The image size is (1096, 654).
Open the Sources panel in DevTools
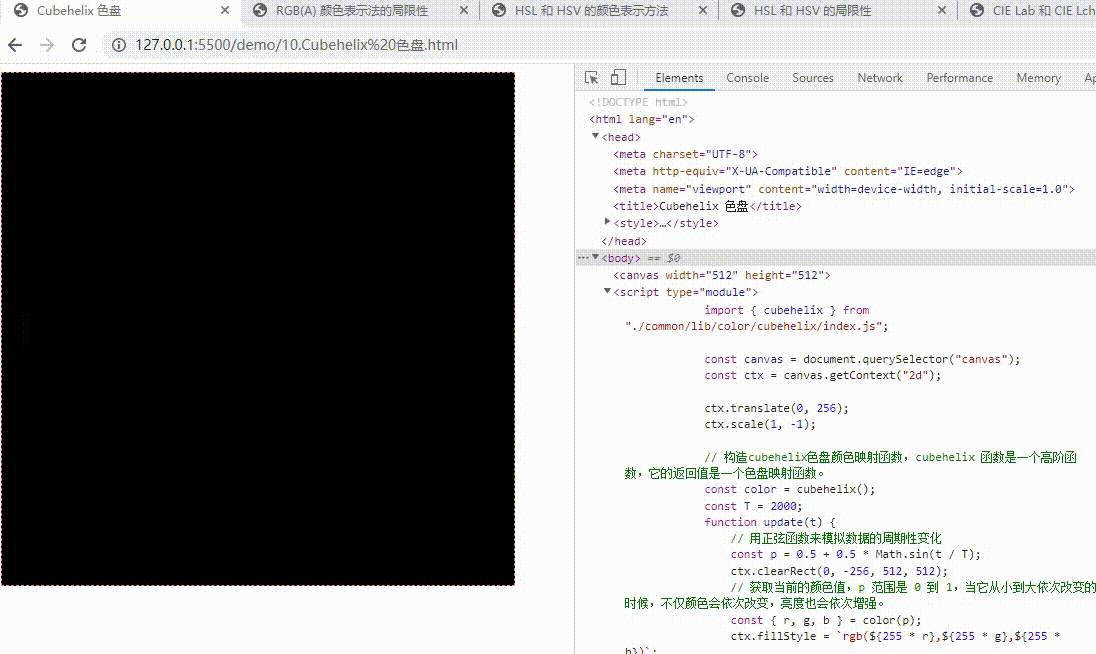812,78
